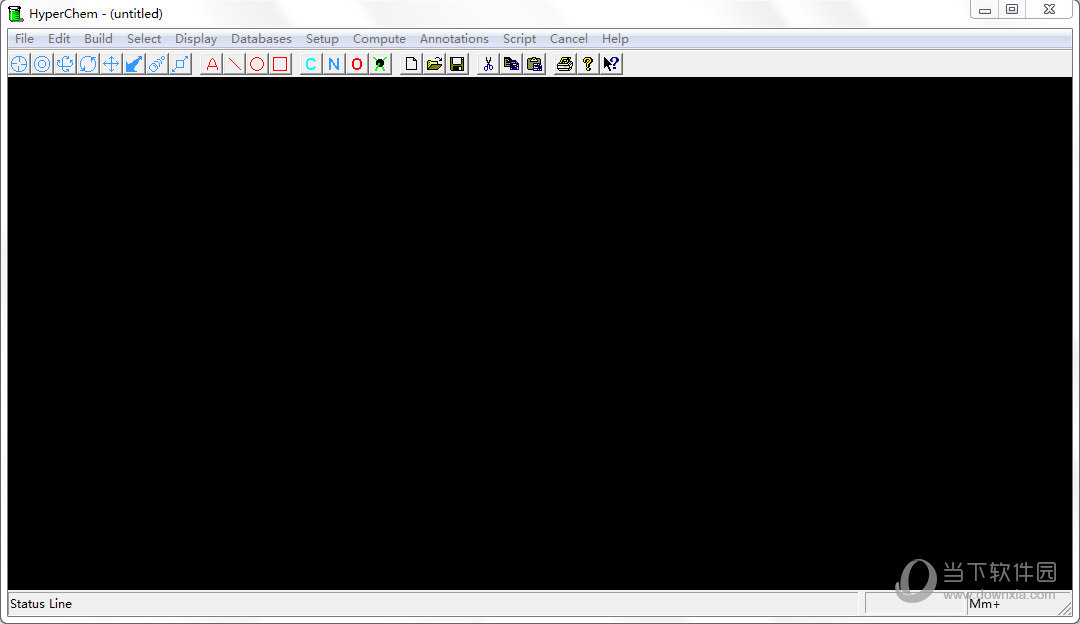The width and height of the screenshot is (1080, 624).
Task: Open the Annotations menu
Action: pos(454,39)
